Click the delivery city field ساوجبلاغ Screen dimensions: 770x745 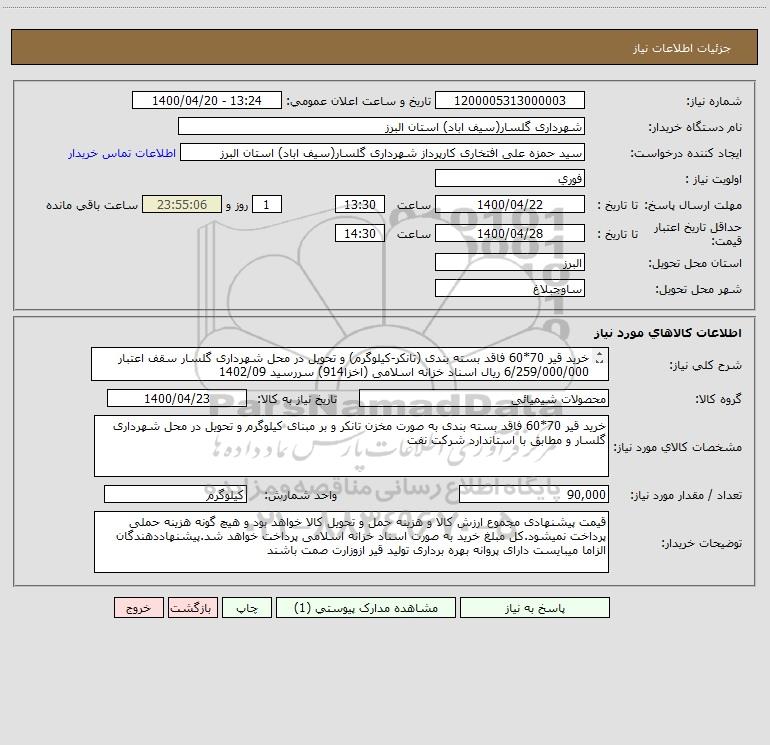click(510, 289)
